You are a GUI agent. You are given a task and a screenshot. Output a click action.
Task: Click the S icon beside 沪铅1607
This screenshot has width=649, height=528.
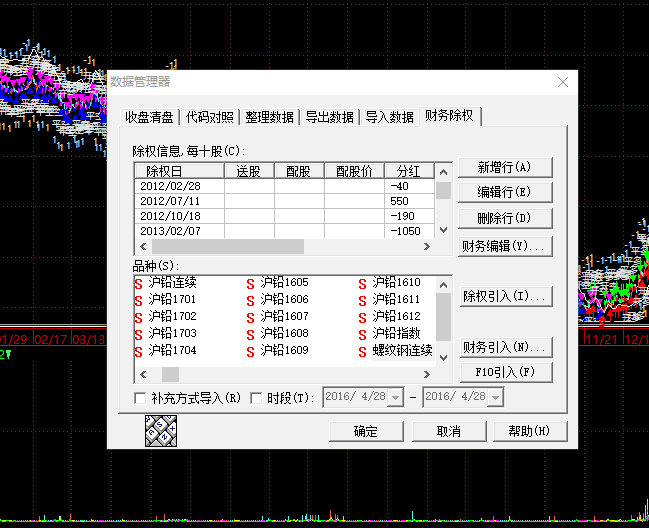click(x=250, y=318)
